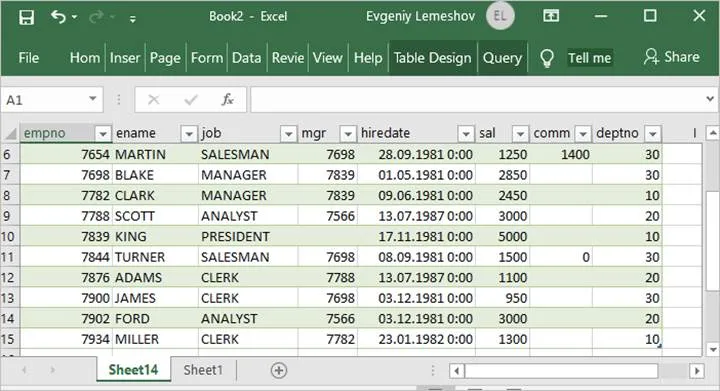
Task: Expand the formula bar chevron
Action: [710, 99]
